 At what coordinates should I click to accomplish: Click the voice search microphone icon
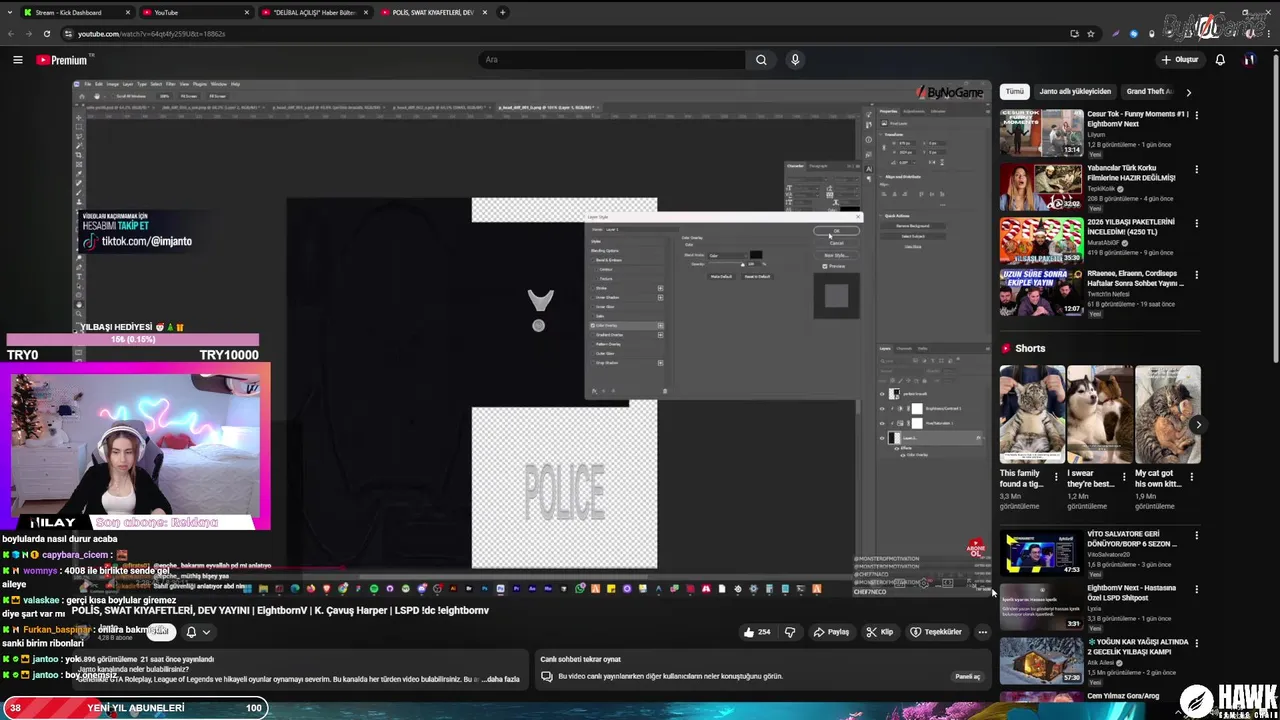click(x=795, y=60)
